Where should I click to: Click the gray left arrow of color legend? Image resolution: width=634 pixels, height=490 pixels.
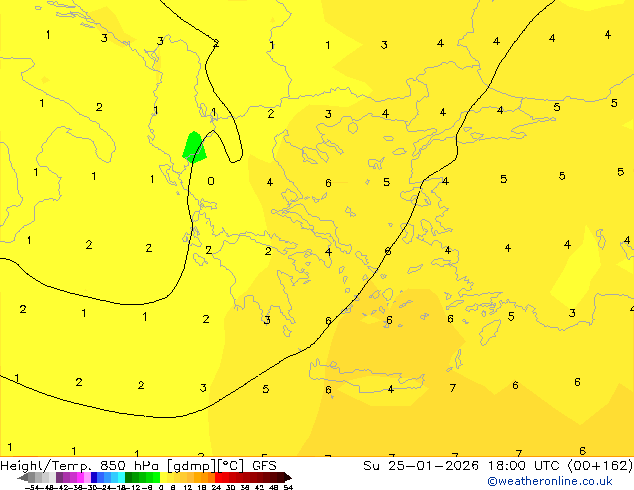point(22,478)
